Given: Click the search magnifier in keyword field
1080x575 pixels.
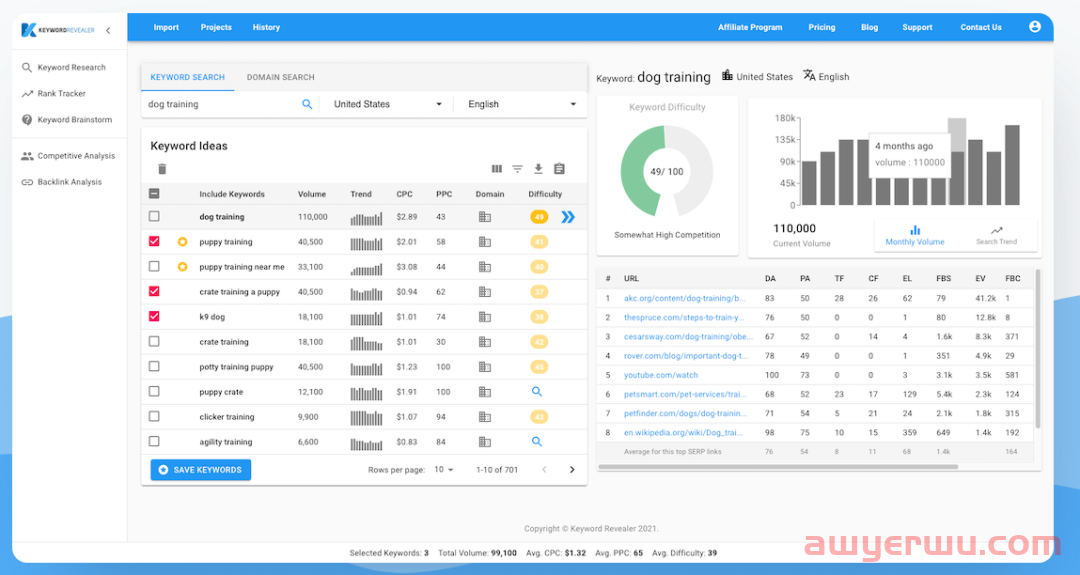Looking at the screenshot, I should point(307,104).
